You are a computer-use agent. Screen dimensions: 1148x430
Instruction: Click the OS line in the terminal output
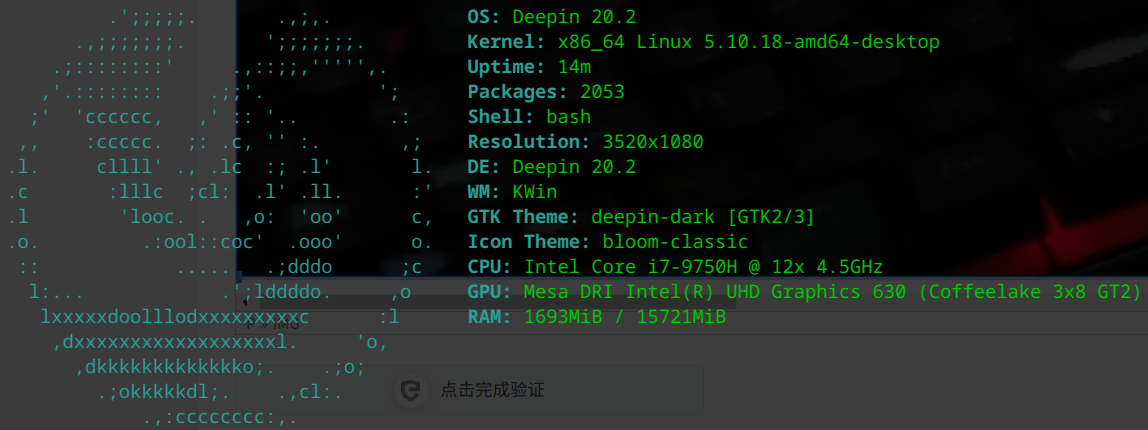click(551, 16)
